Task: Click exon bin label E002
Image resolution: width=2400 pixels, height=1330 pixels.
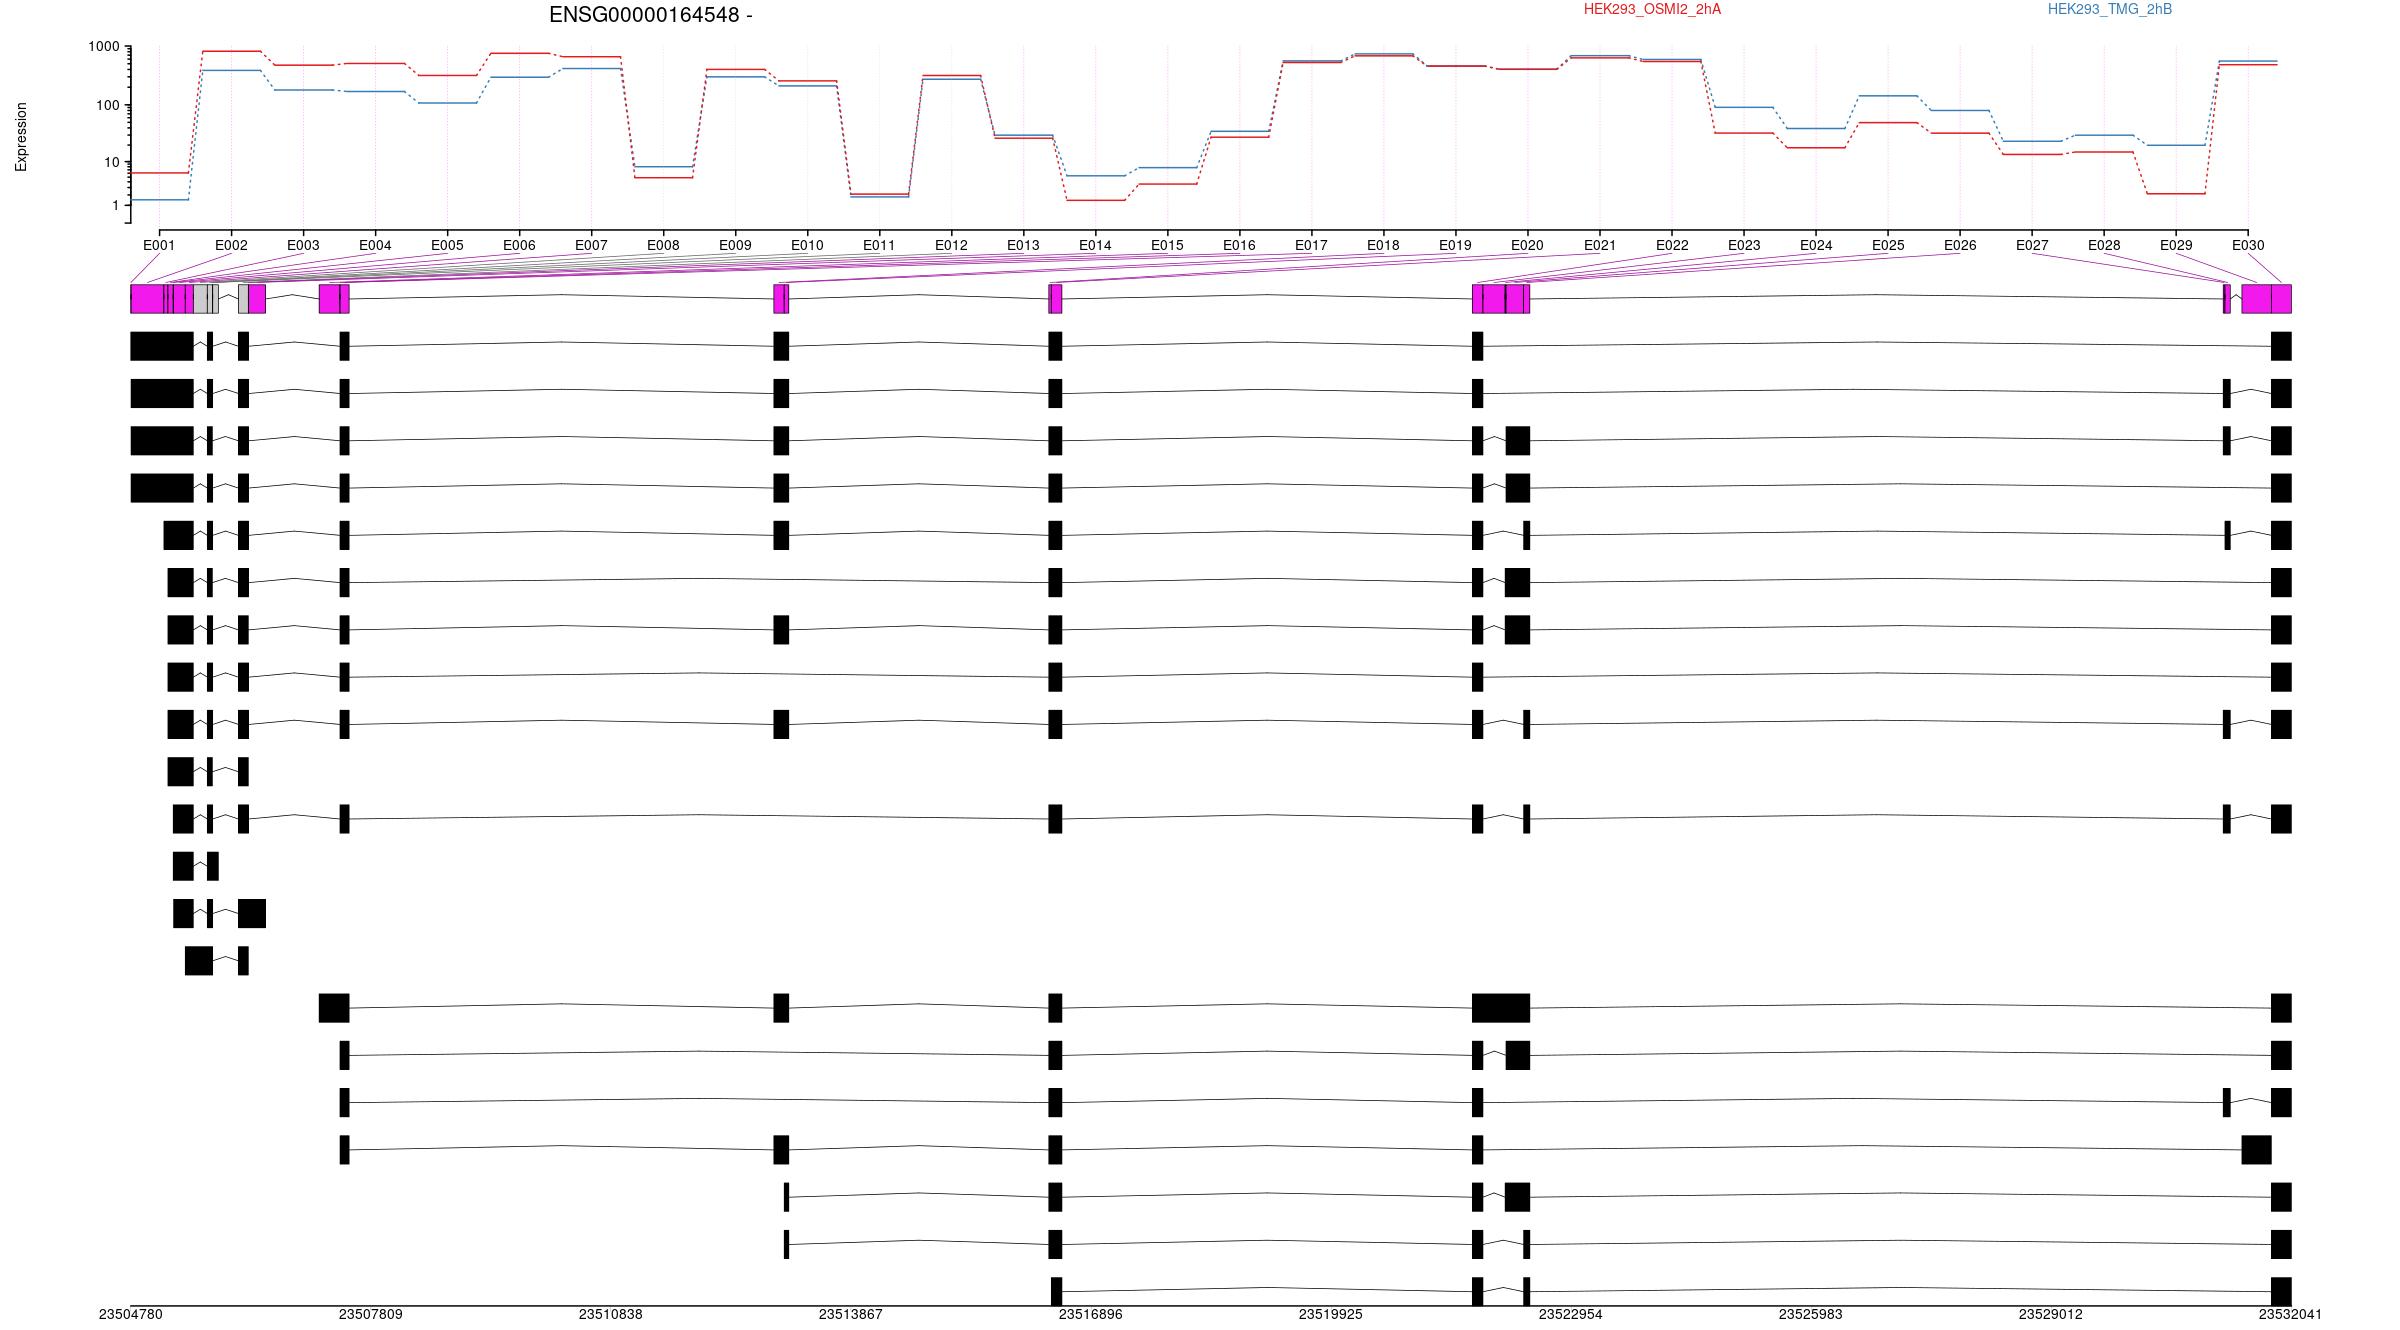Action: pos(231,245)
